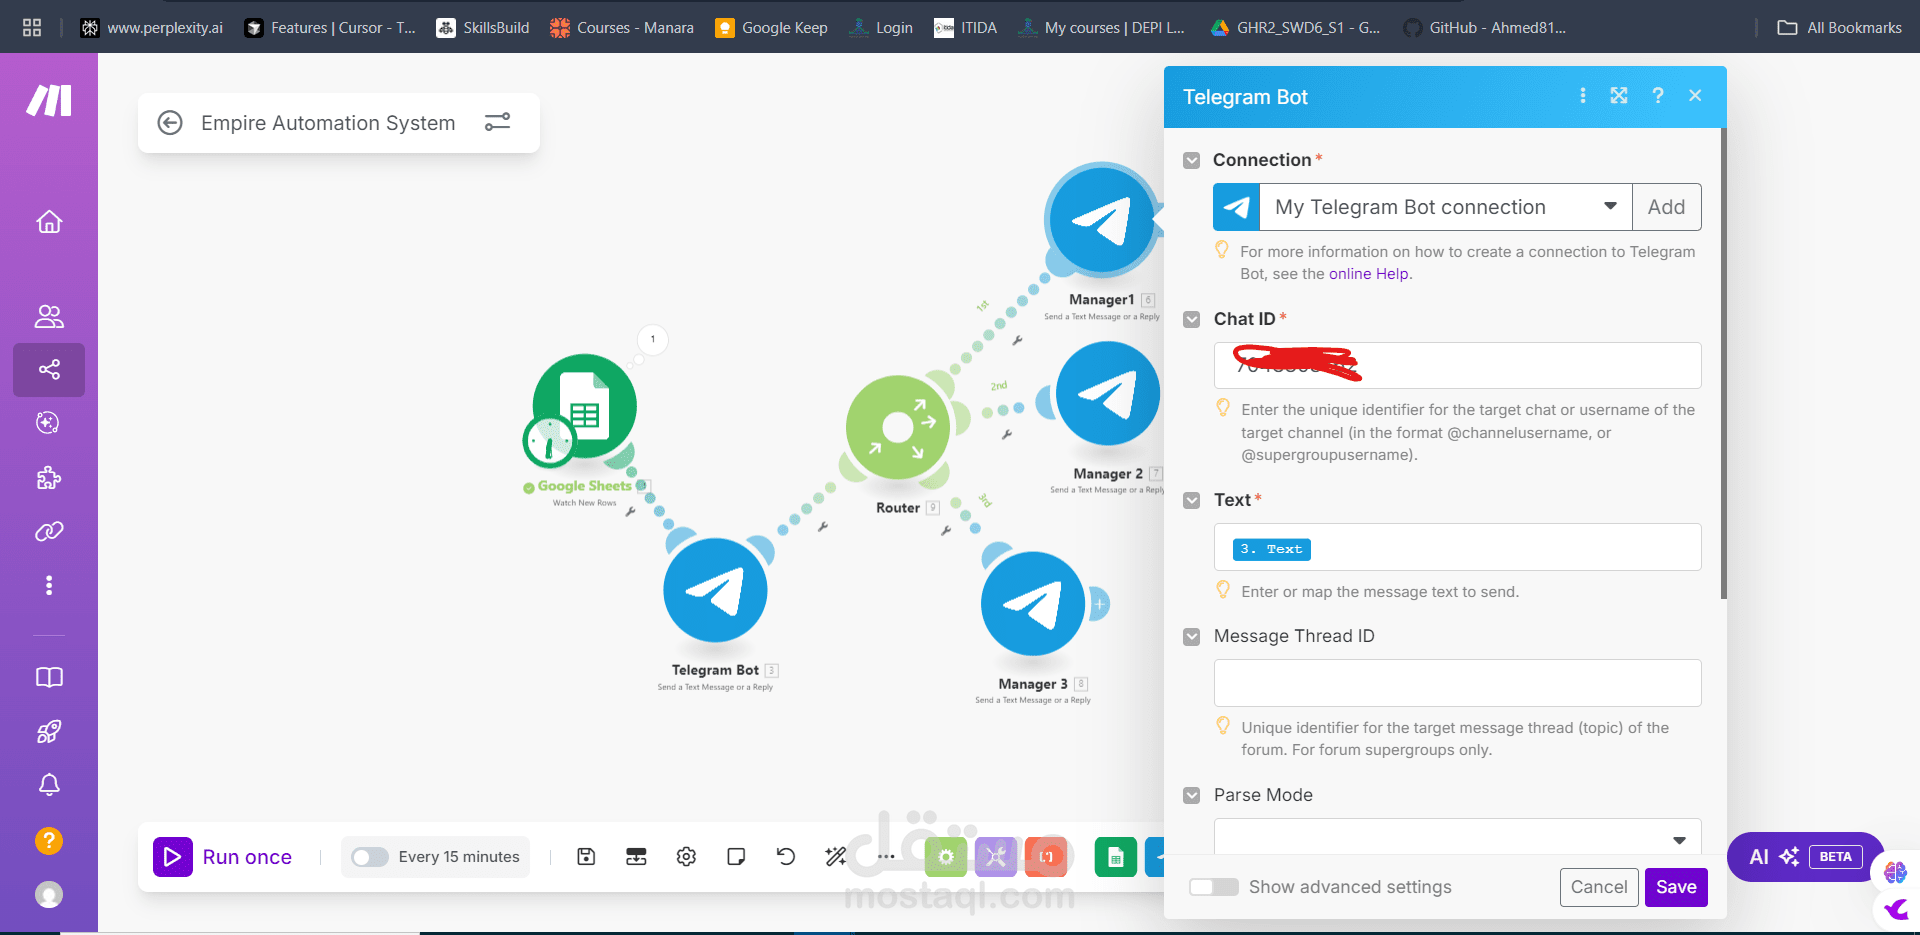The height and width of the screenshot is (935, 1920).
Task: Open Scenarios share icon in sidebar
Action: [x=49, y=370]
